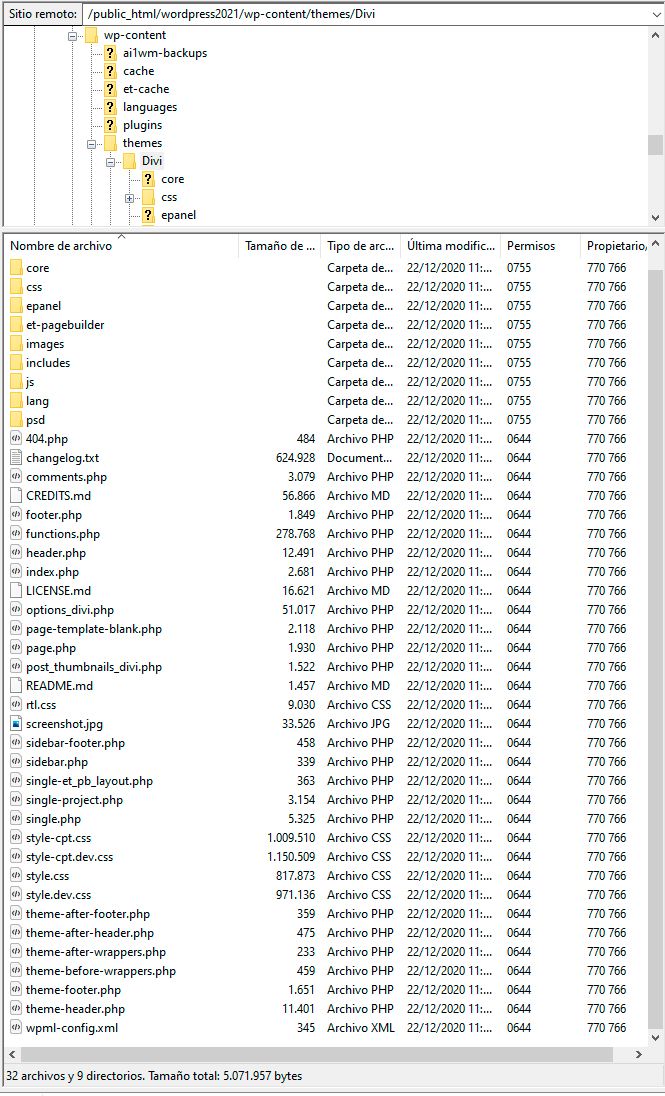665x1096 pixels.
Task: Click the images folder icon
Action: tap(17, 344)
